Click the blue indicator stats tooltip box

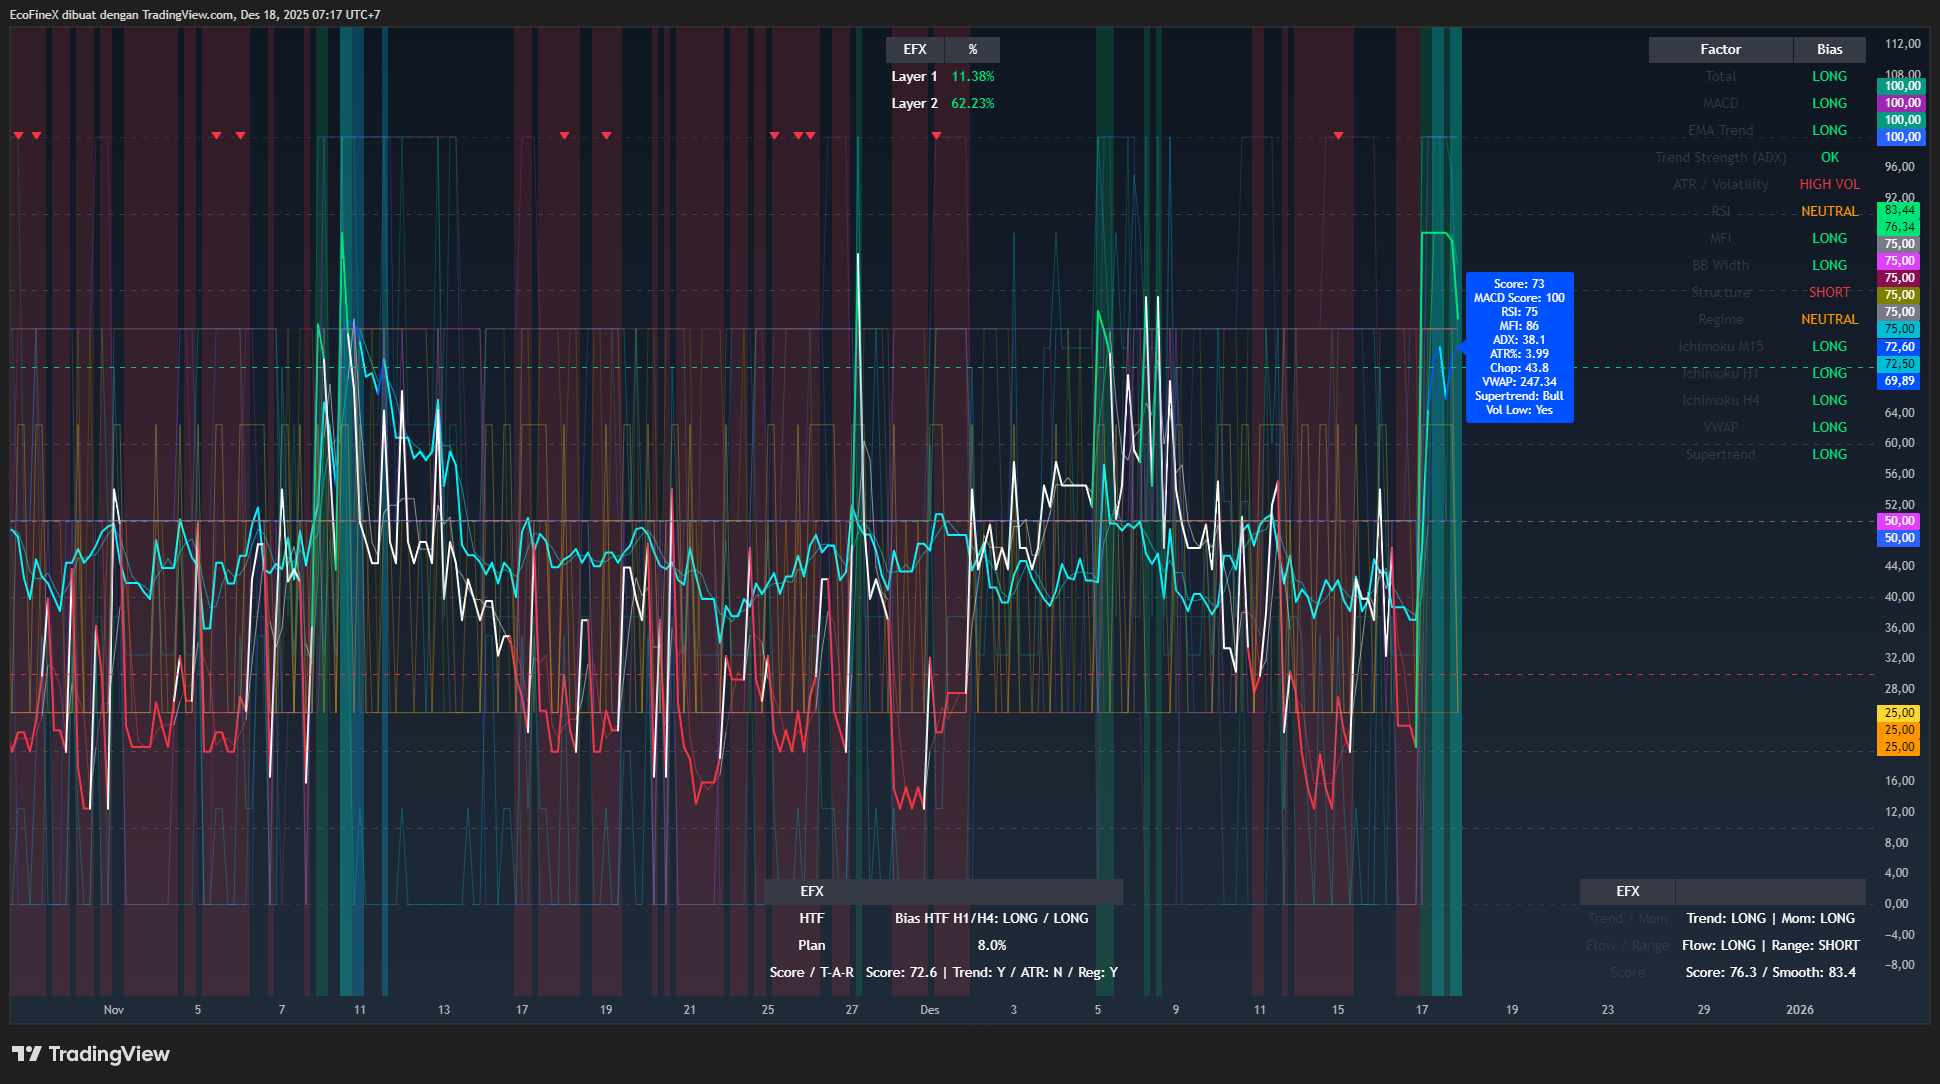tap(1519, 347)
